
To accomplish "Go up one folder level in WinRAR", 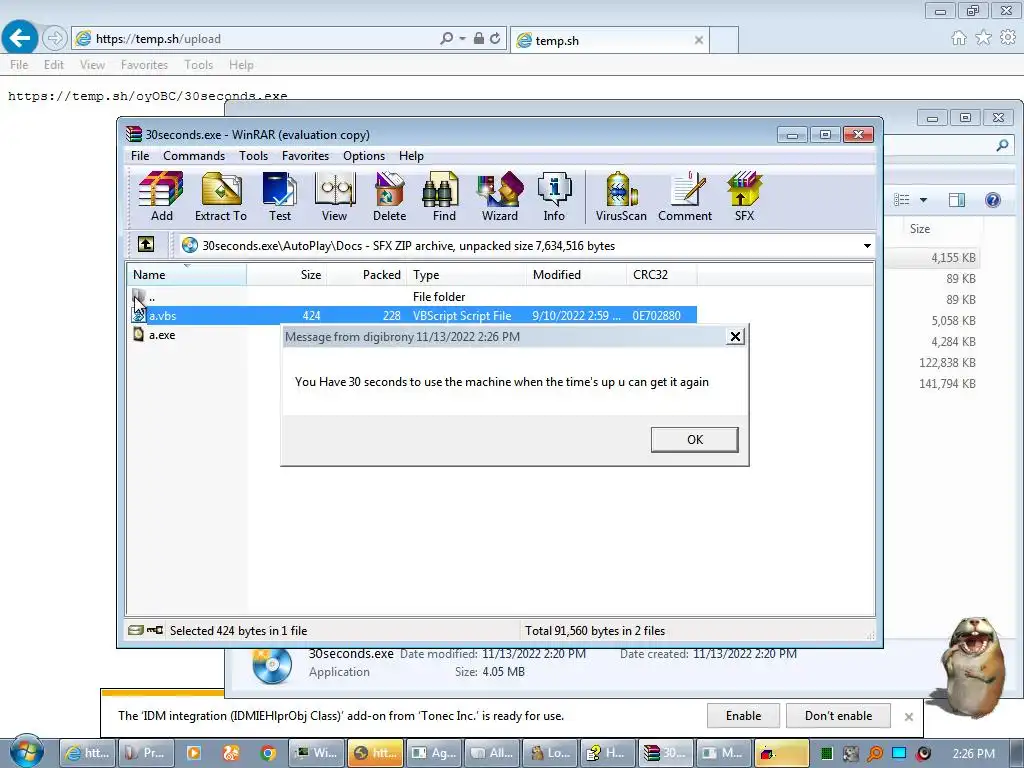I will pos(146,245).
